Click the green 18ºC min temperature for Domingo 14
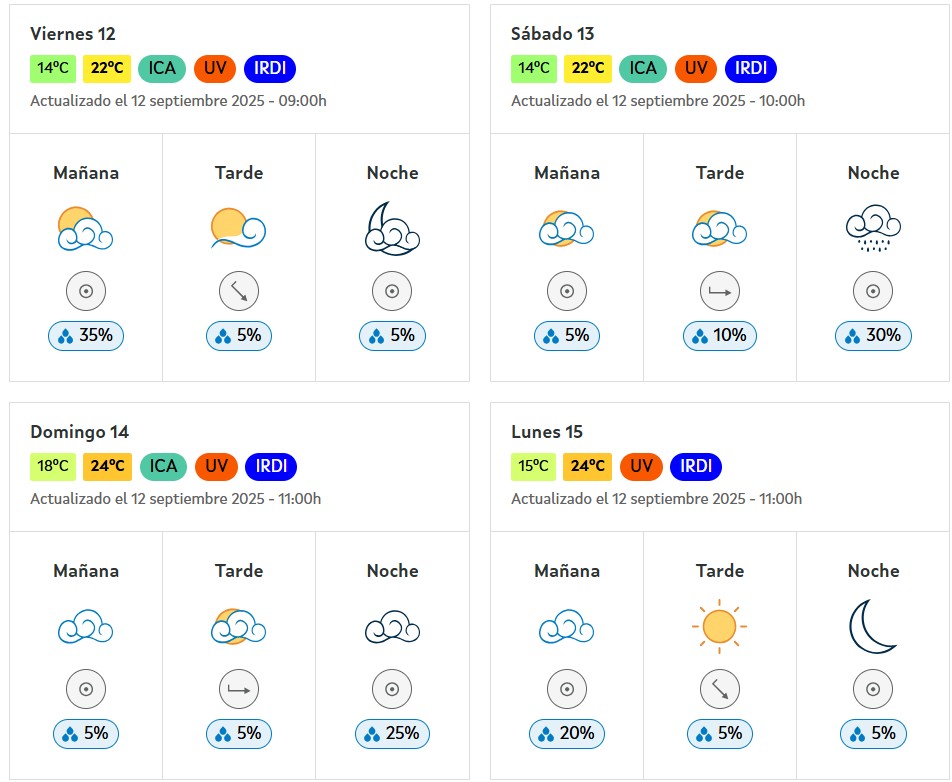952x782 pixels. (x=53, y=466)
